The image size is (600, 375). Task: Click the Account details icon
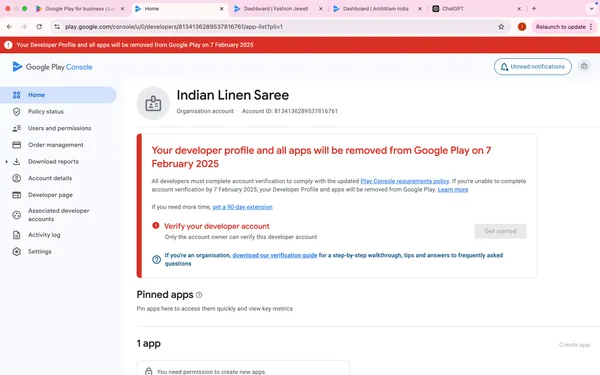pos(16,178)
